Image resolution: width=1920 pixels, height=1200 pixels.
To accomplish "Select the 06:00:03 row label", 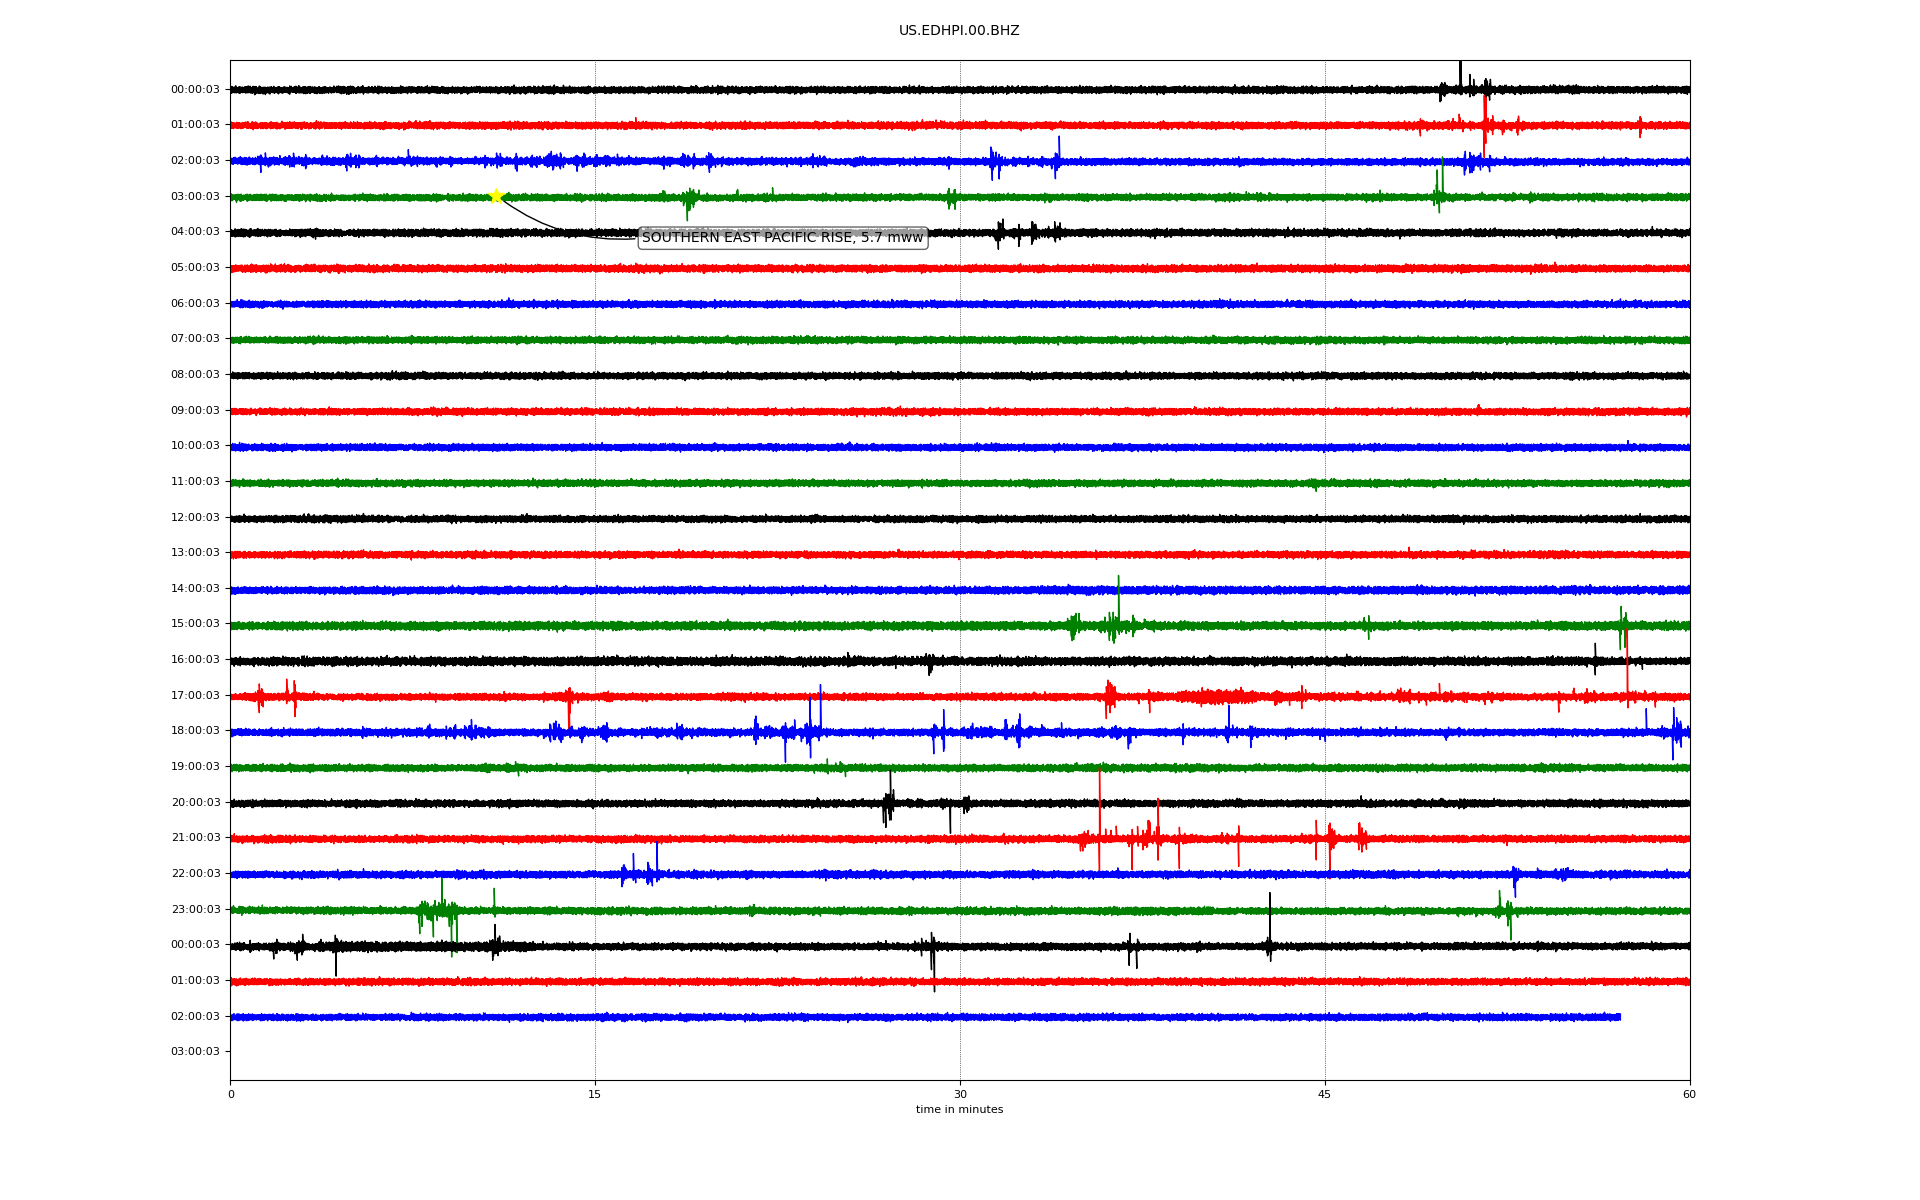I will point(195,304).
